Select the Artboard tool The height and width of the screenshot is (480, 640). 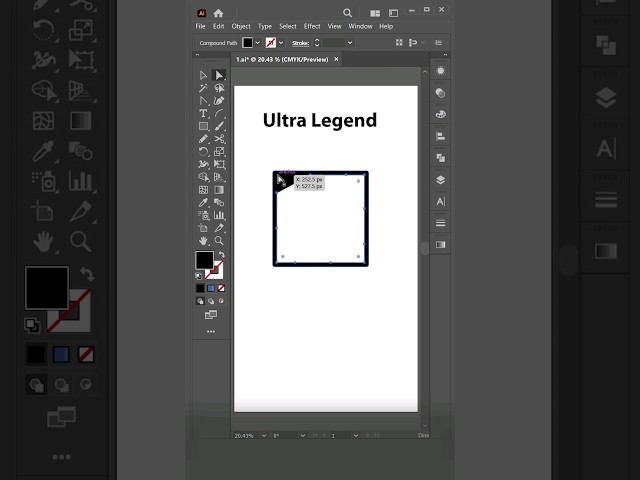(x=203, y=228)
